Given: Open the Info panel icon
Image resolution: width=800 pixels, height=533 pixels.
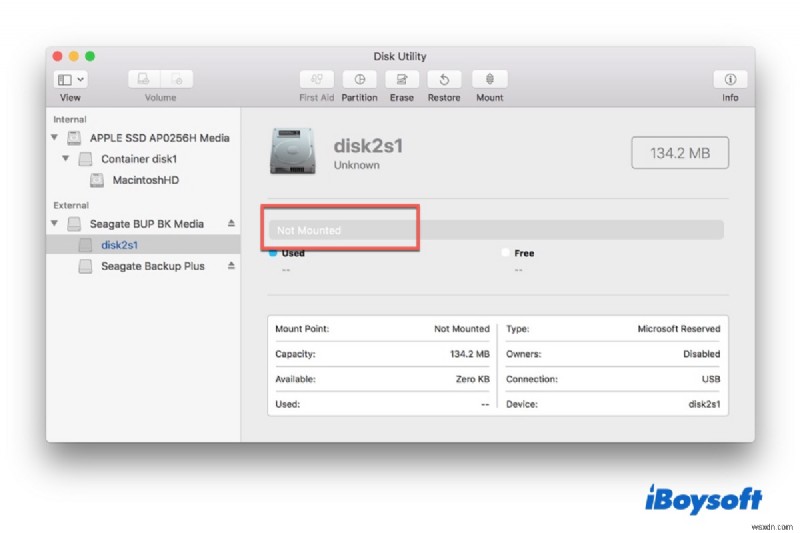Looking at the screenshot, I should (730, 80).
